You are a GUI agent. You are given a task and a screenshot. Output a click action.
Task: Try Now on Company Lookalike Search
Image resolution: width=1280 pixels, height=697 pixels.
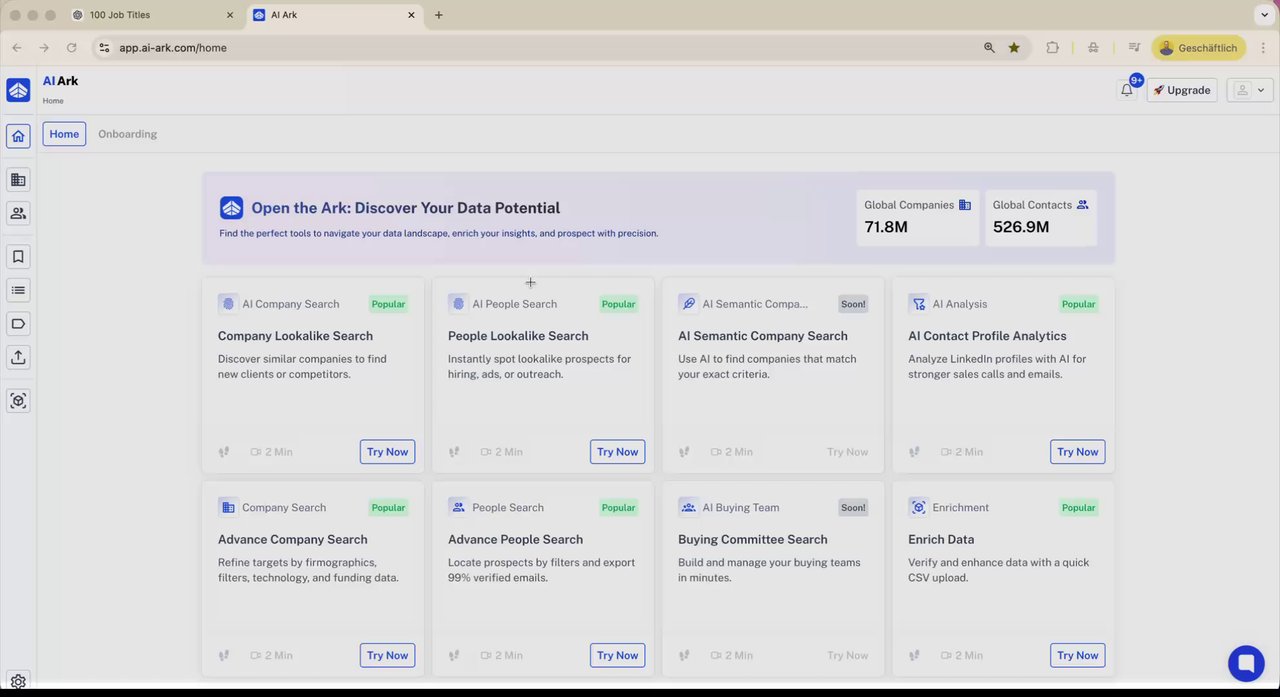[x=387, y=452]
